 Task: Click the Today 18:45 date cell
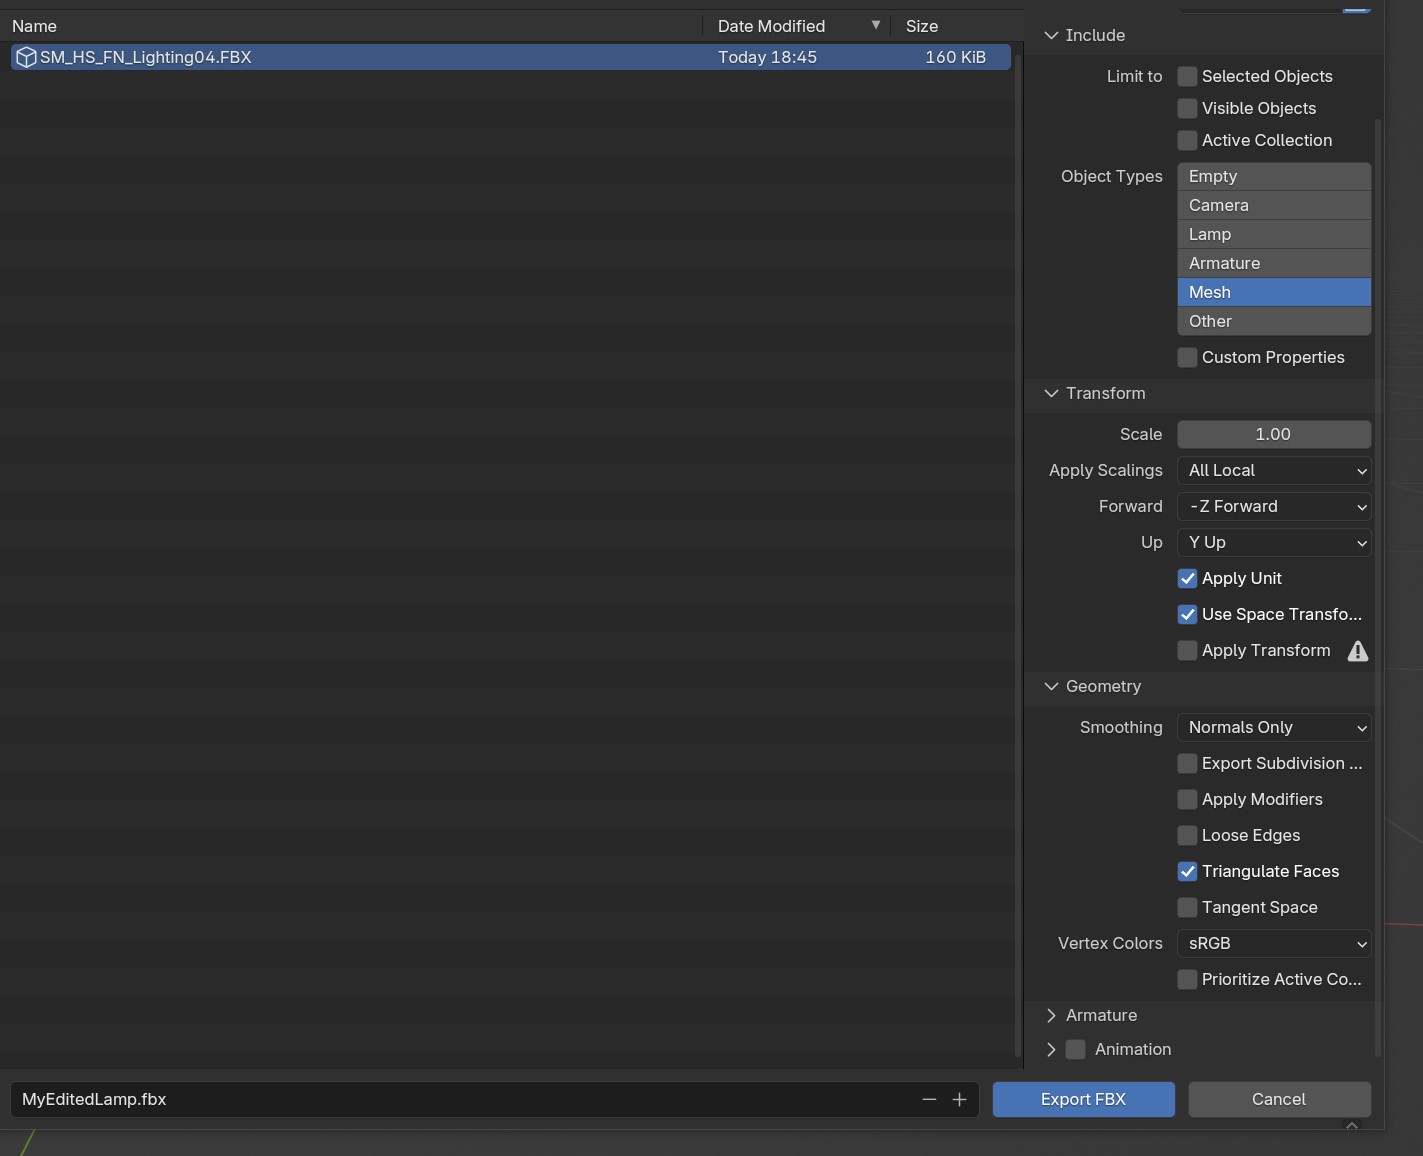[x=767, y=57]
